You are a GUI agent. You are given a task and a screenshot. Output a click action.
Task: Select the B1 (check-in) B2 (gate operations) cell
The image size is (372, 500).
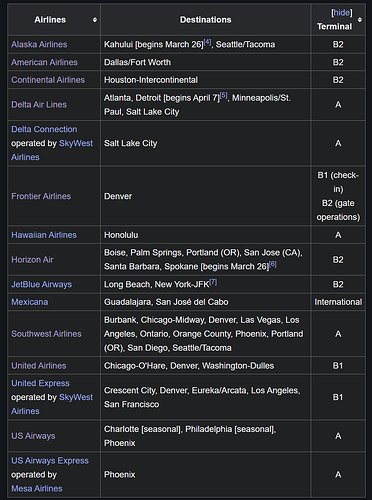tap(338, 196)
